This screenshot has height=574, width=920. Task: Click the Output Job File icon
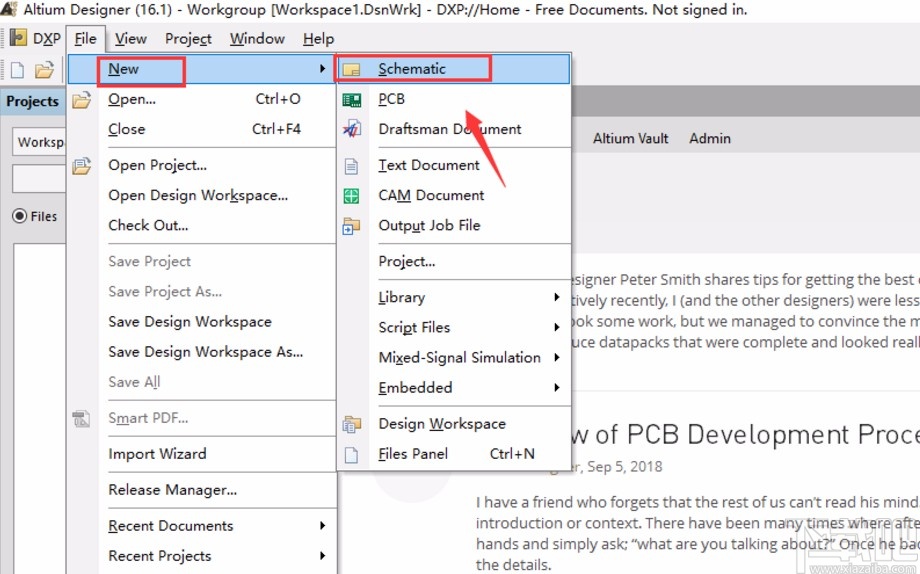point(351,226)
